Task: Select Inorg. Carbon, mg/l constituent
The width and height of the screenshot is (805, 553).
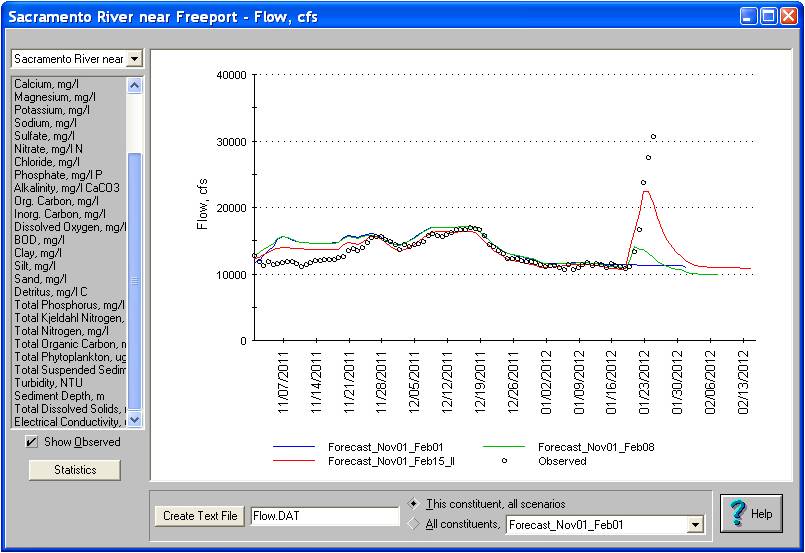Action: [x=60, y=214]
